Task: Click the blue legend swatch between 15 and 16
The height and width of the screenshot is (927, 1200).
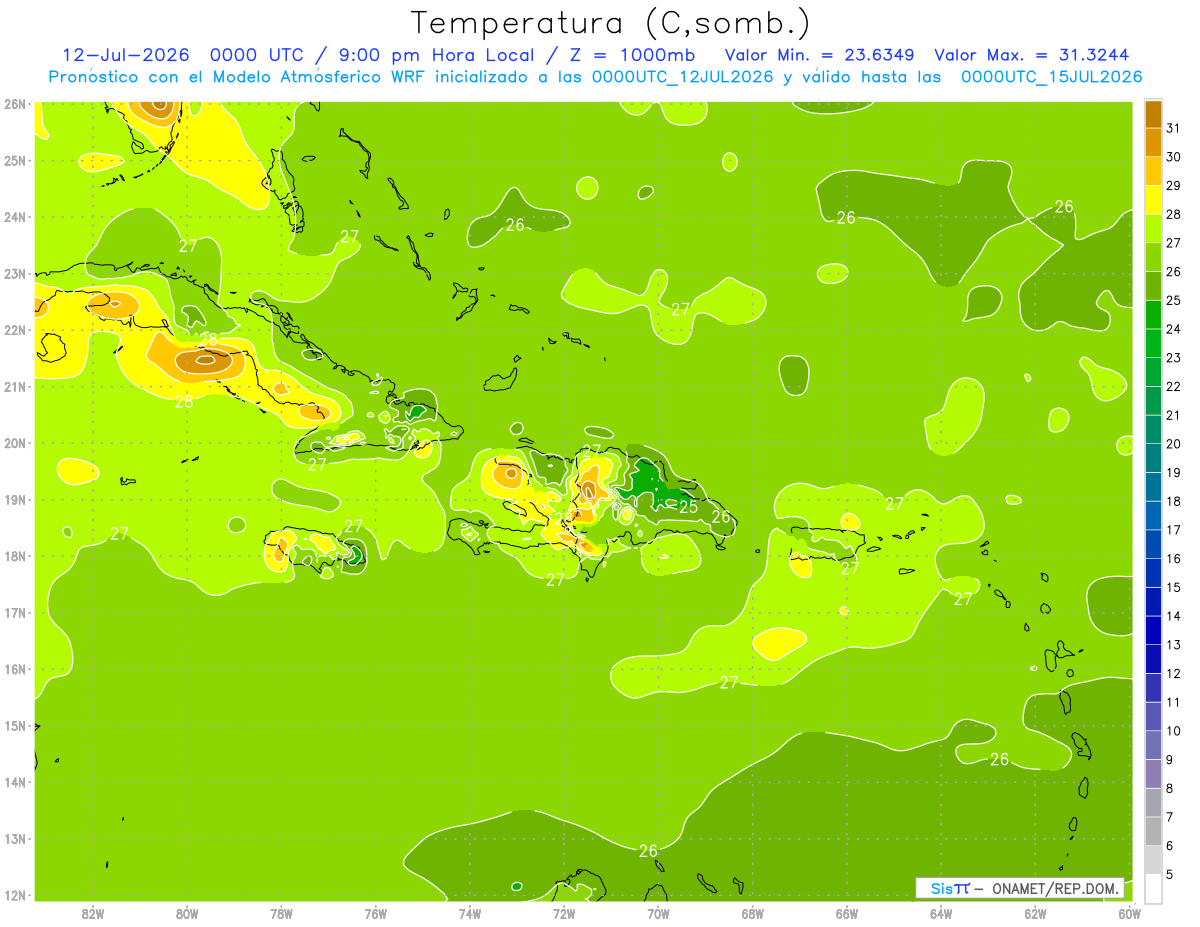Action: pyautogui.click(x=1153, y=573)
